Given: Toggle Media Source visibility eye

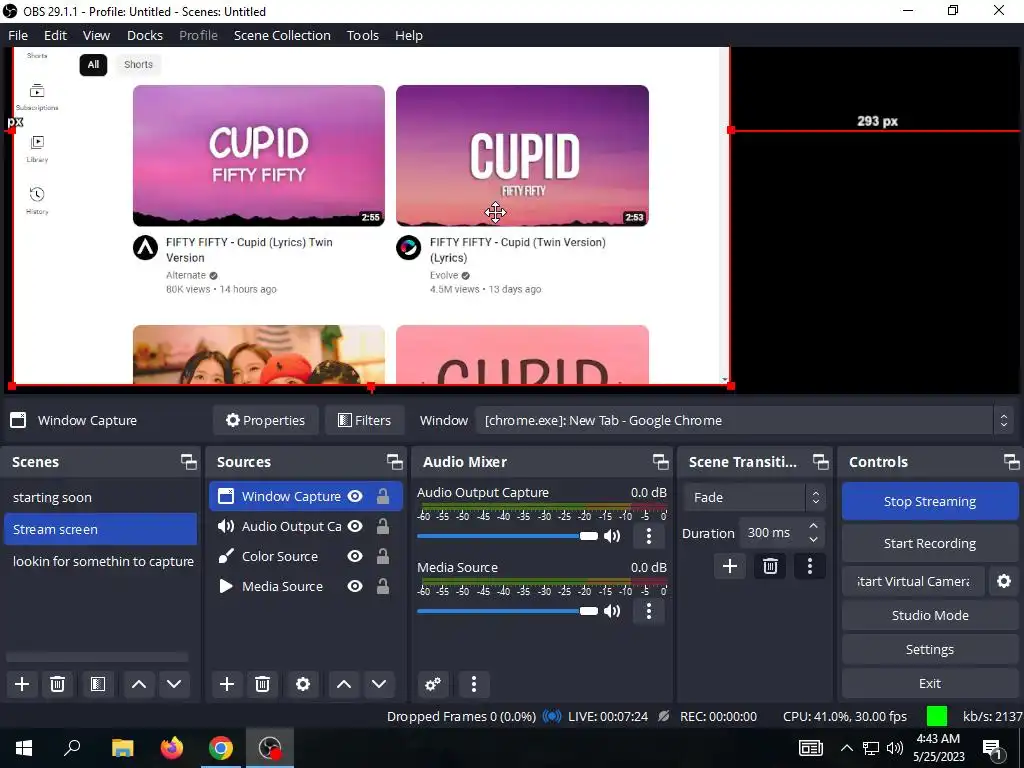Looking at the screenshot, I should click(355, 586).
